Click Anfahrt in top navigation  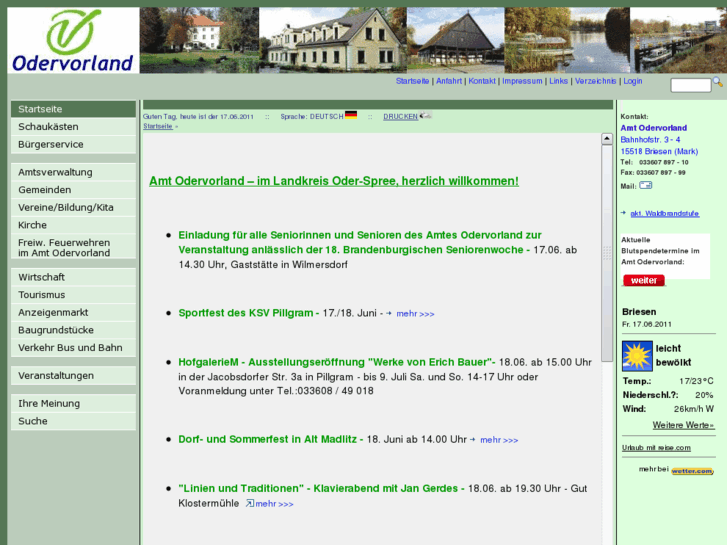point(449,81)
